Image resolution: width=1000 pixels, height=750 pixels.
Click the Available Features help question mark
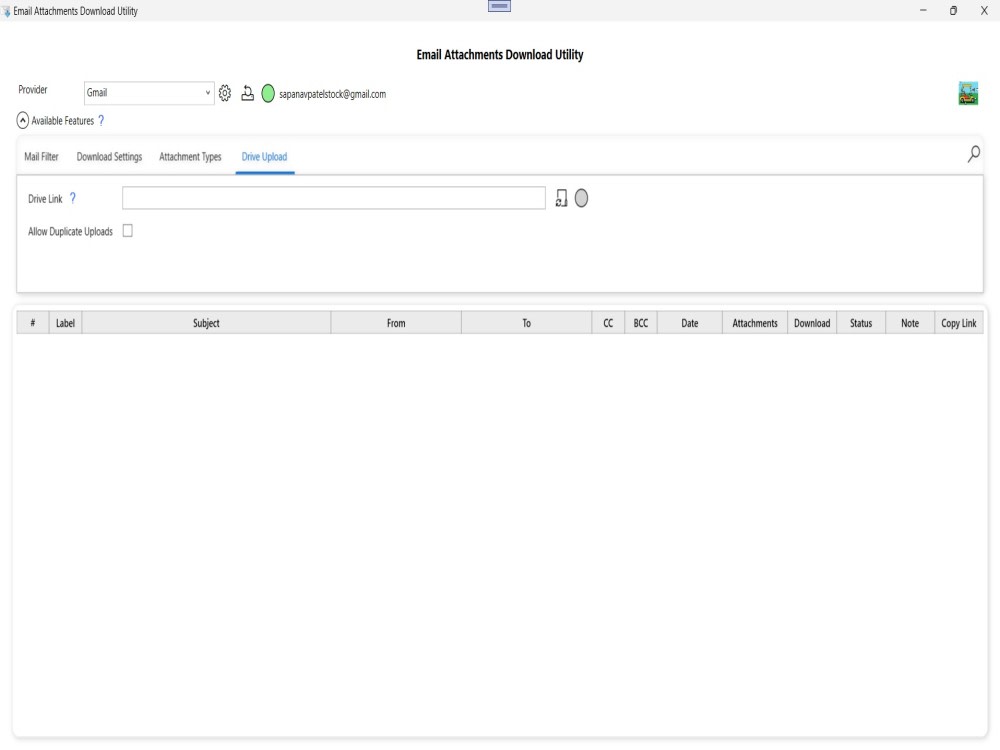pos(101,121)
